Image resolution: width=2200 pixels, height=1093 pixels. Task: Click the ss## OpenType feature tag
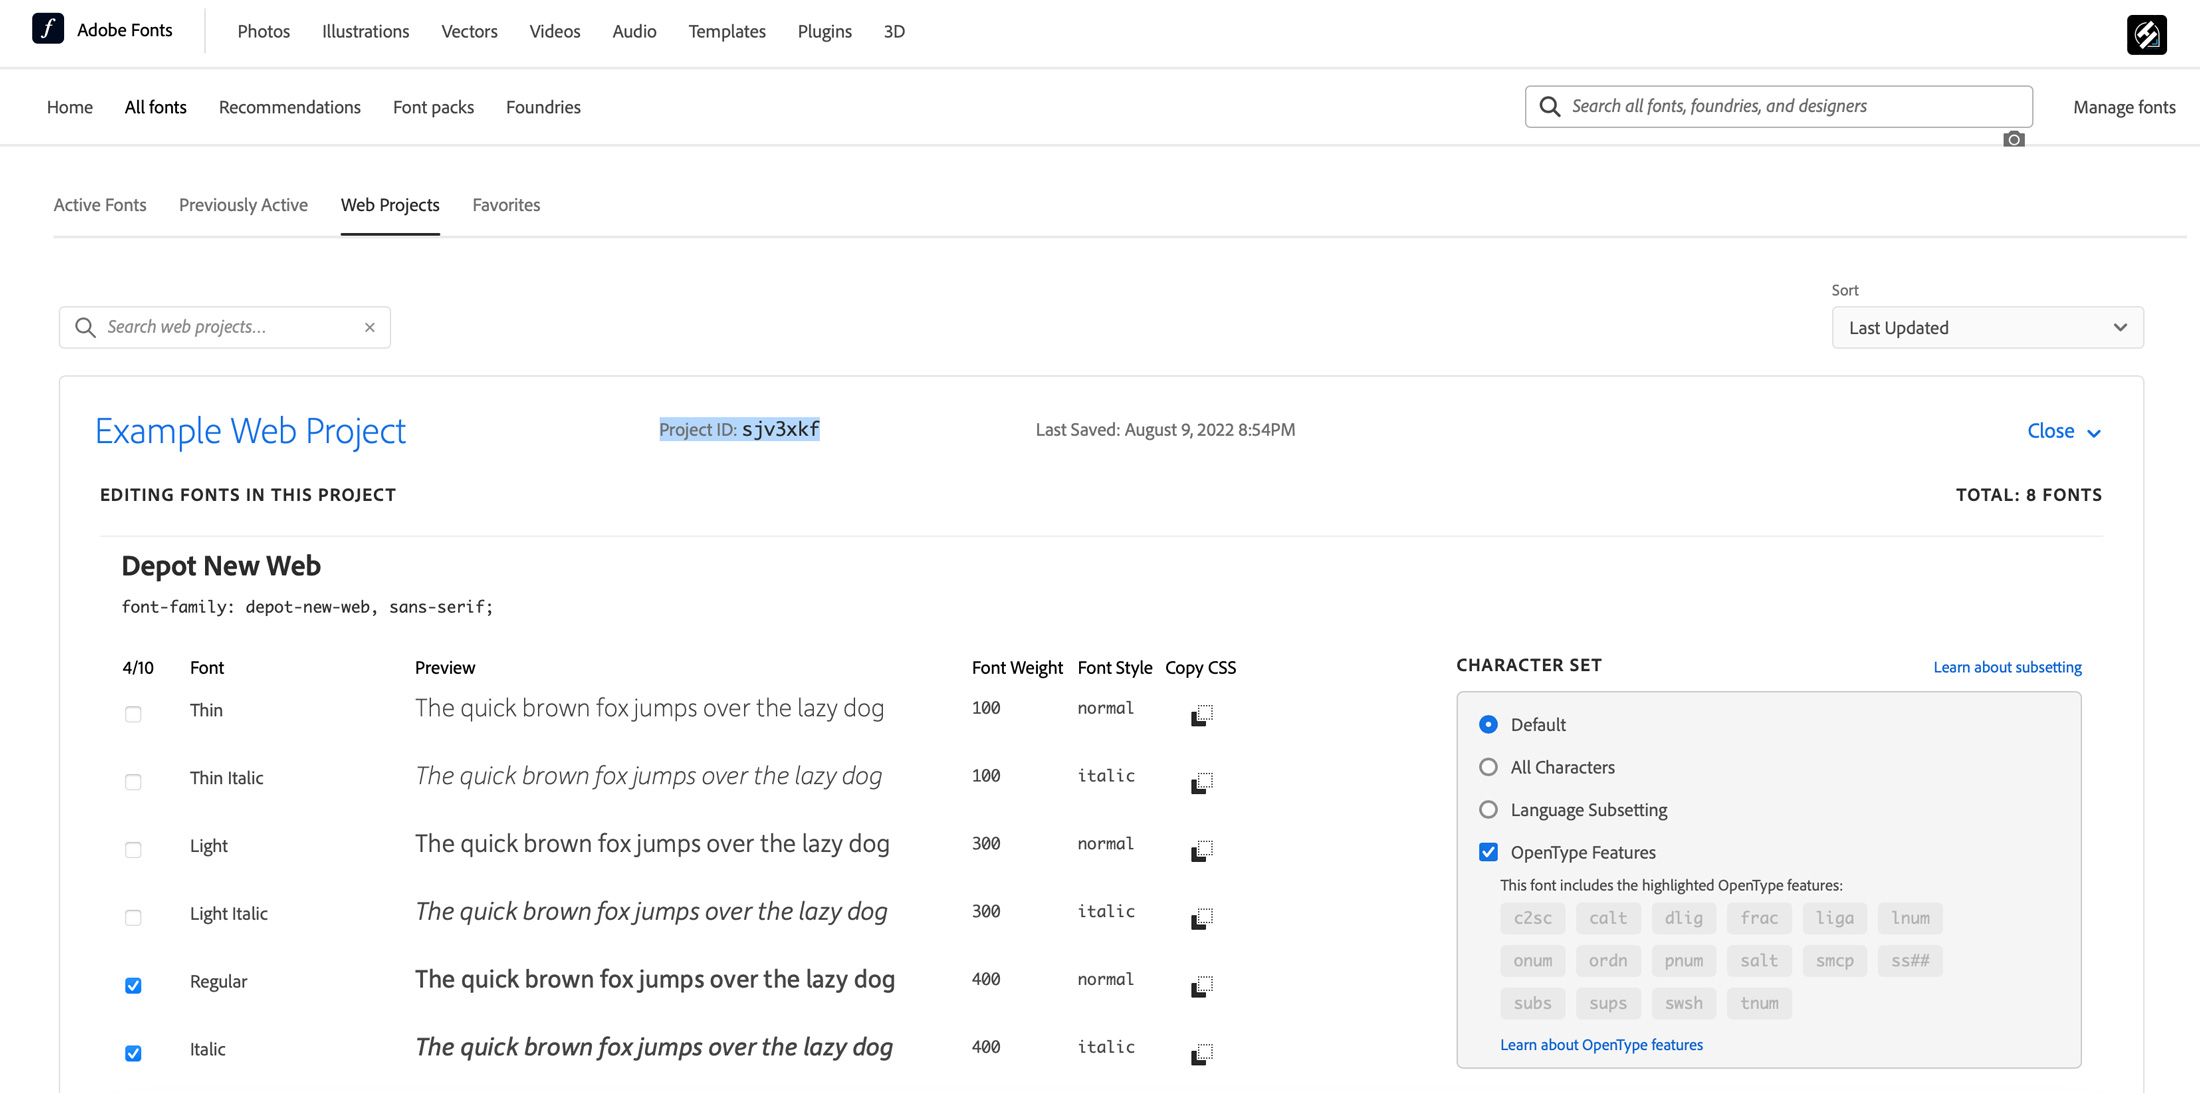1910,961
